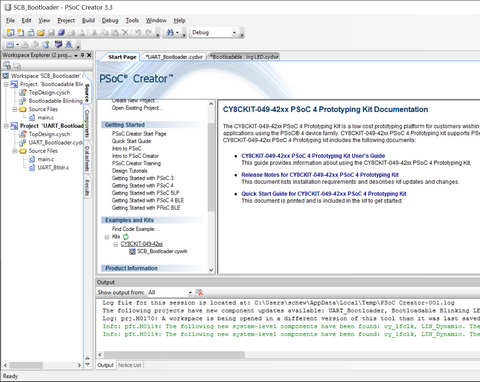Pin the Workspace Explorer panel
480x382 pixels.
click(83, 55)
